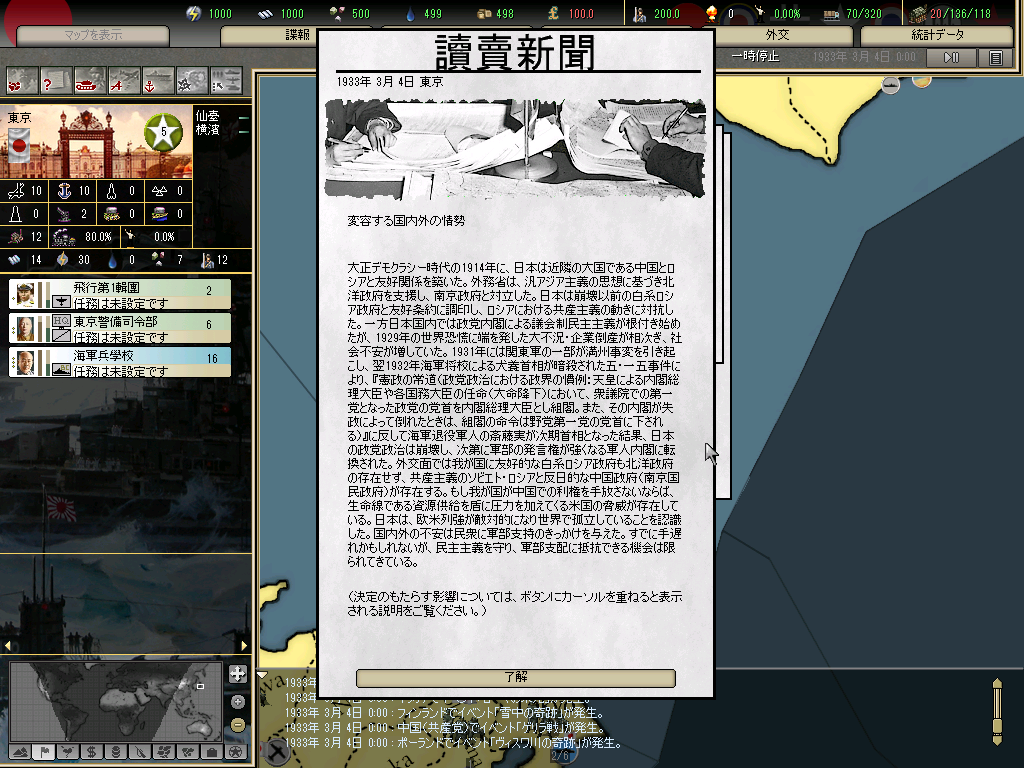
Task: Select the region map mode icon
Action: (x=164, y=752)
